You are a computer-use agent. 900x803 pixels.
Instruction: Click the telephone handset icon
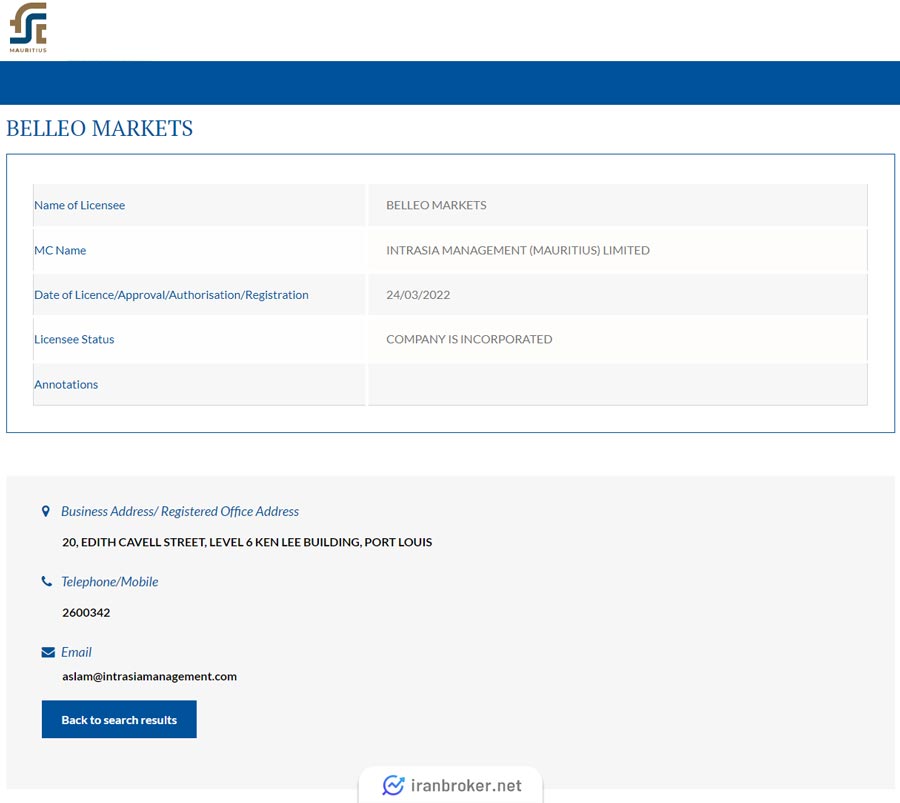46,581
